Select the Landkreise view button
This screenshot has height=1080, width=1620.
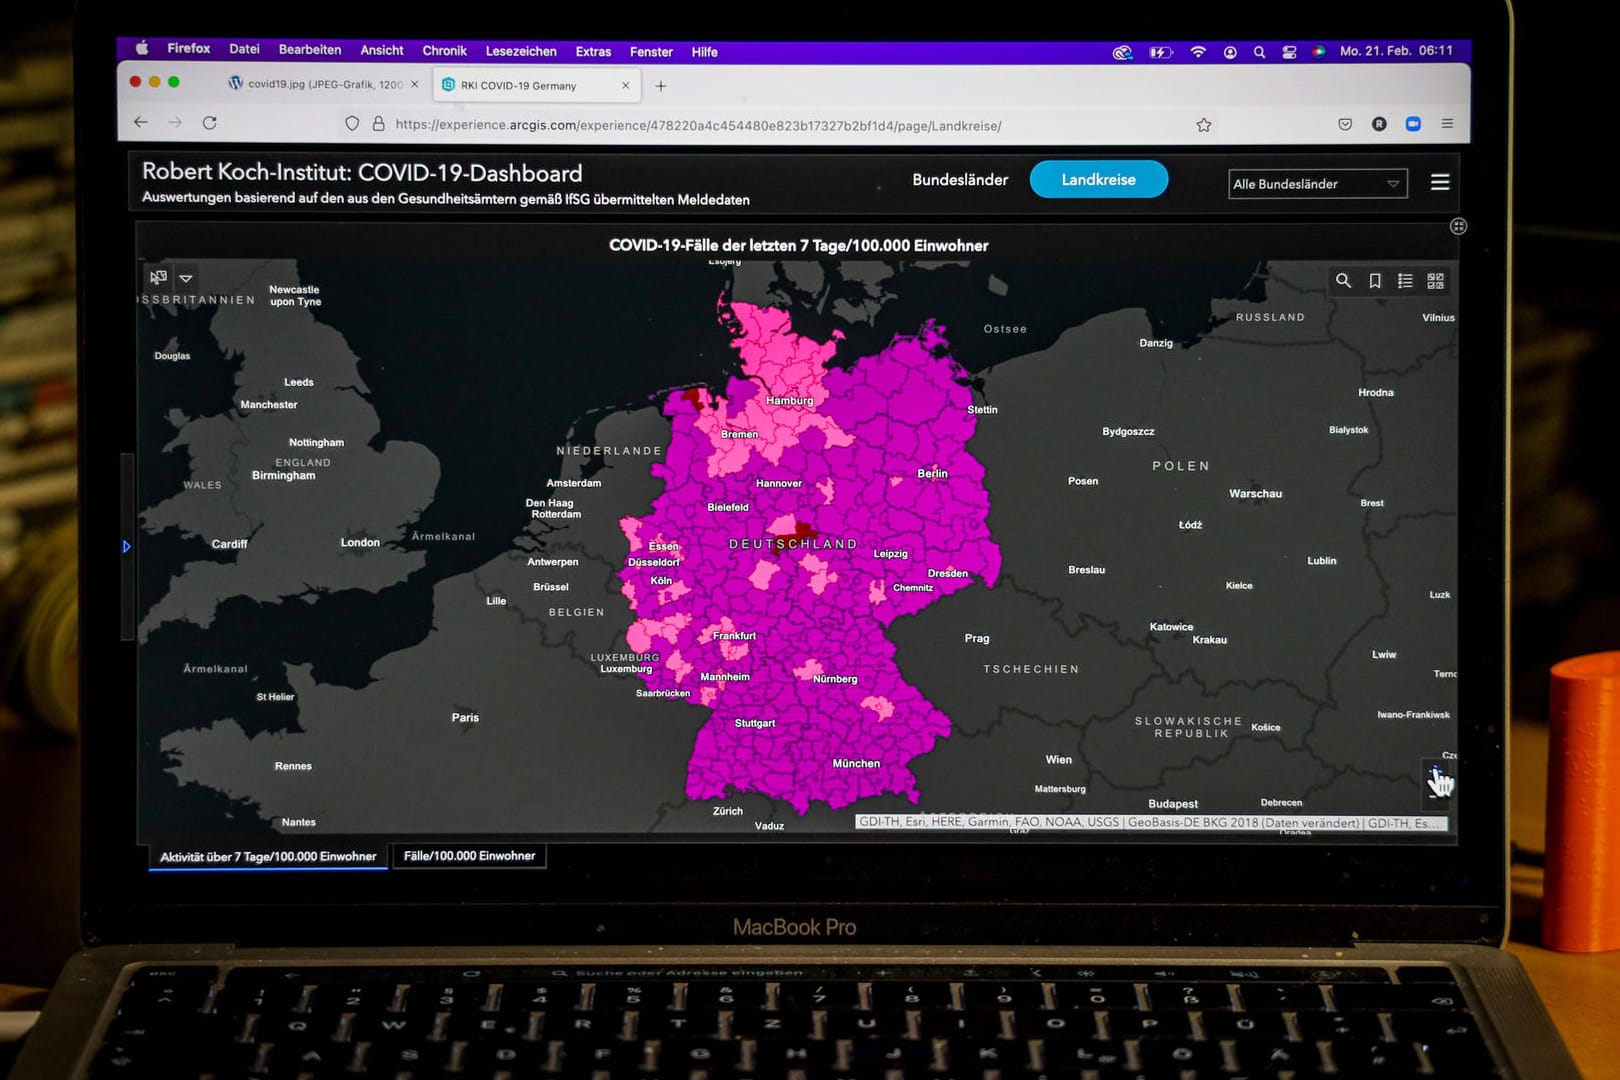1099,179
